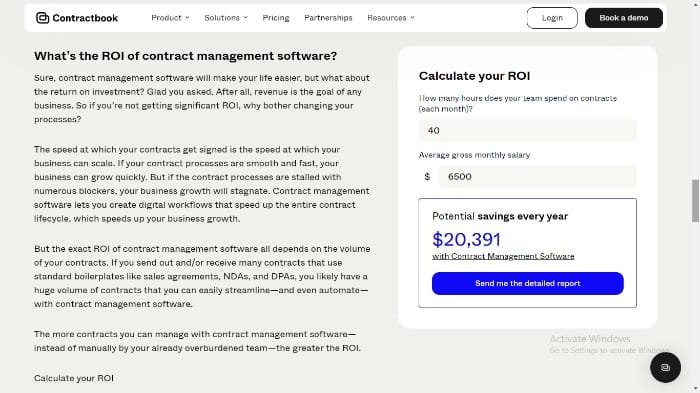The width and height of the screenshot is (700, 393).
Task: Focus the monthly salary field
Action: click(x=538, y=176)
